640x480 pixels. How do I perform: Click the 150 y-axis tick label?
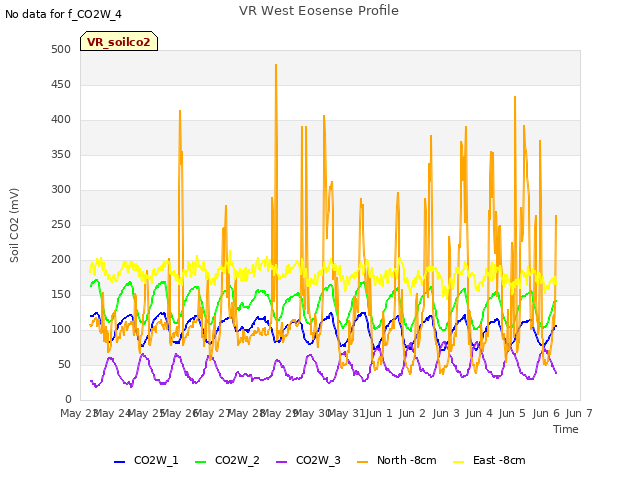click(x=61, y=295)
